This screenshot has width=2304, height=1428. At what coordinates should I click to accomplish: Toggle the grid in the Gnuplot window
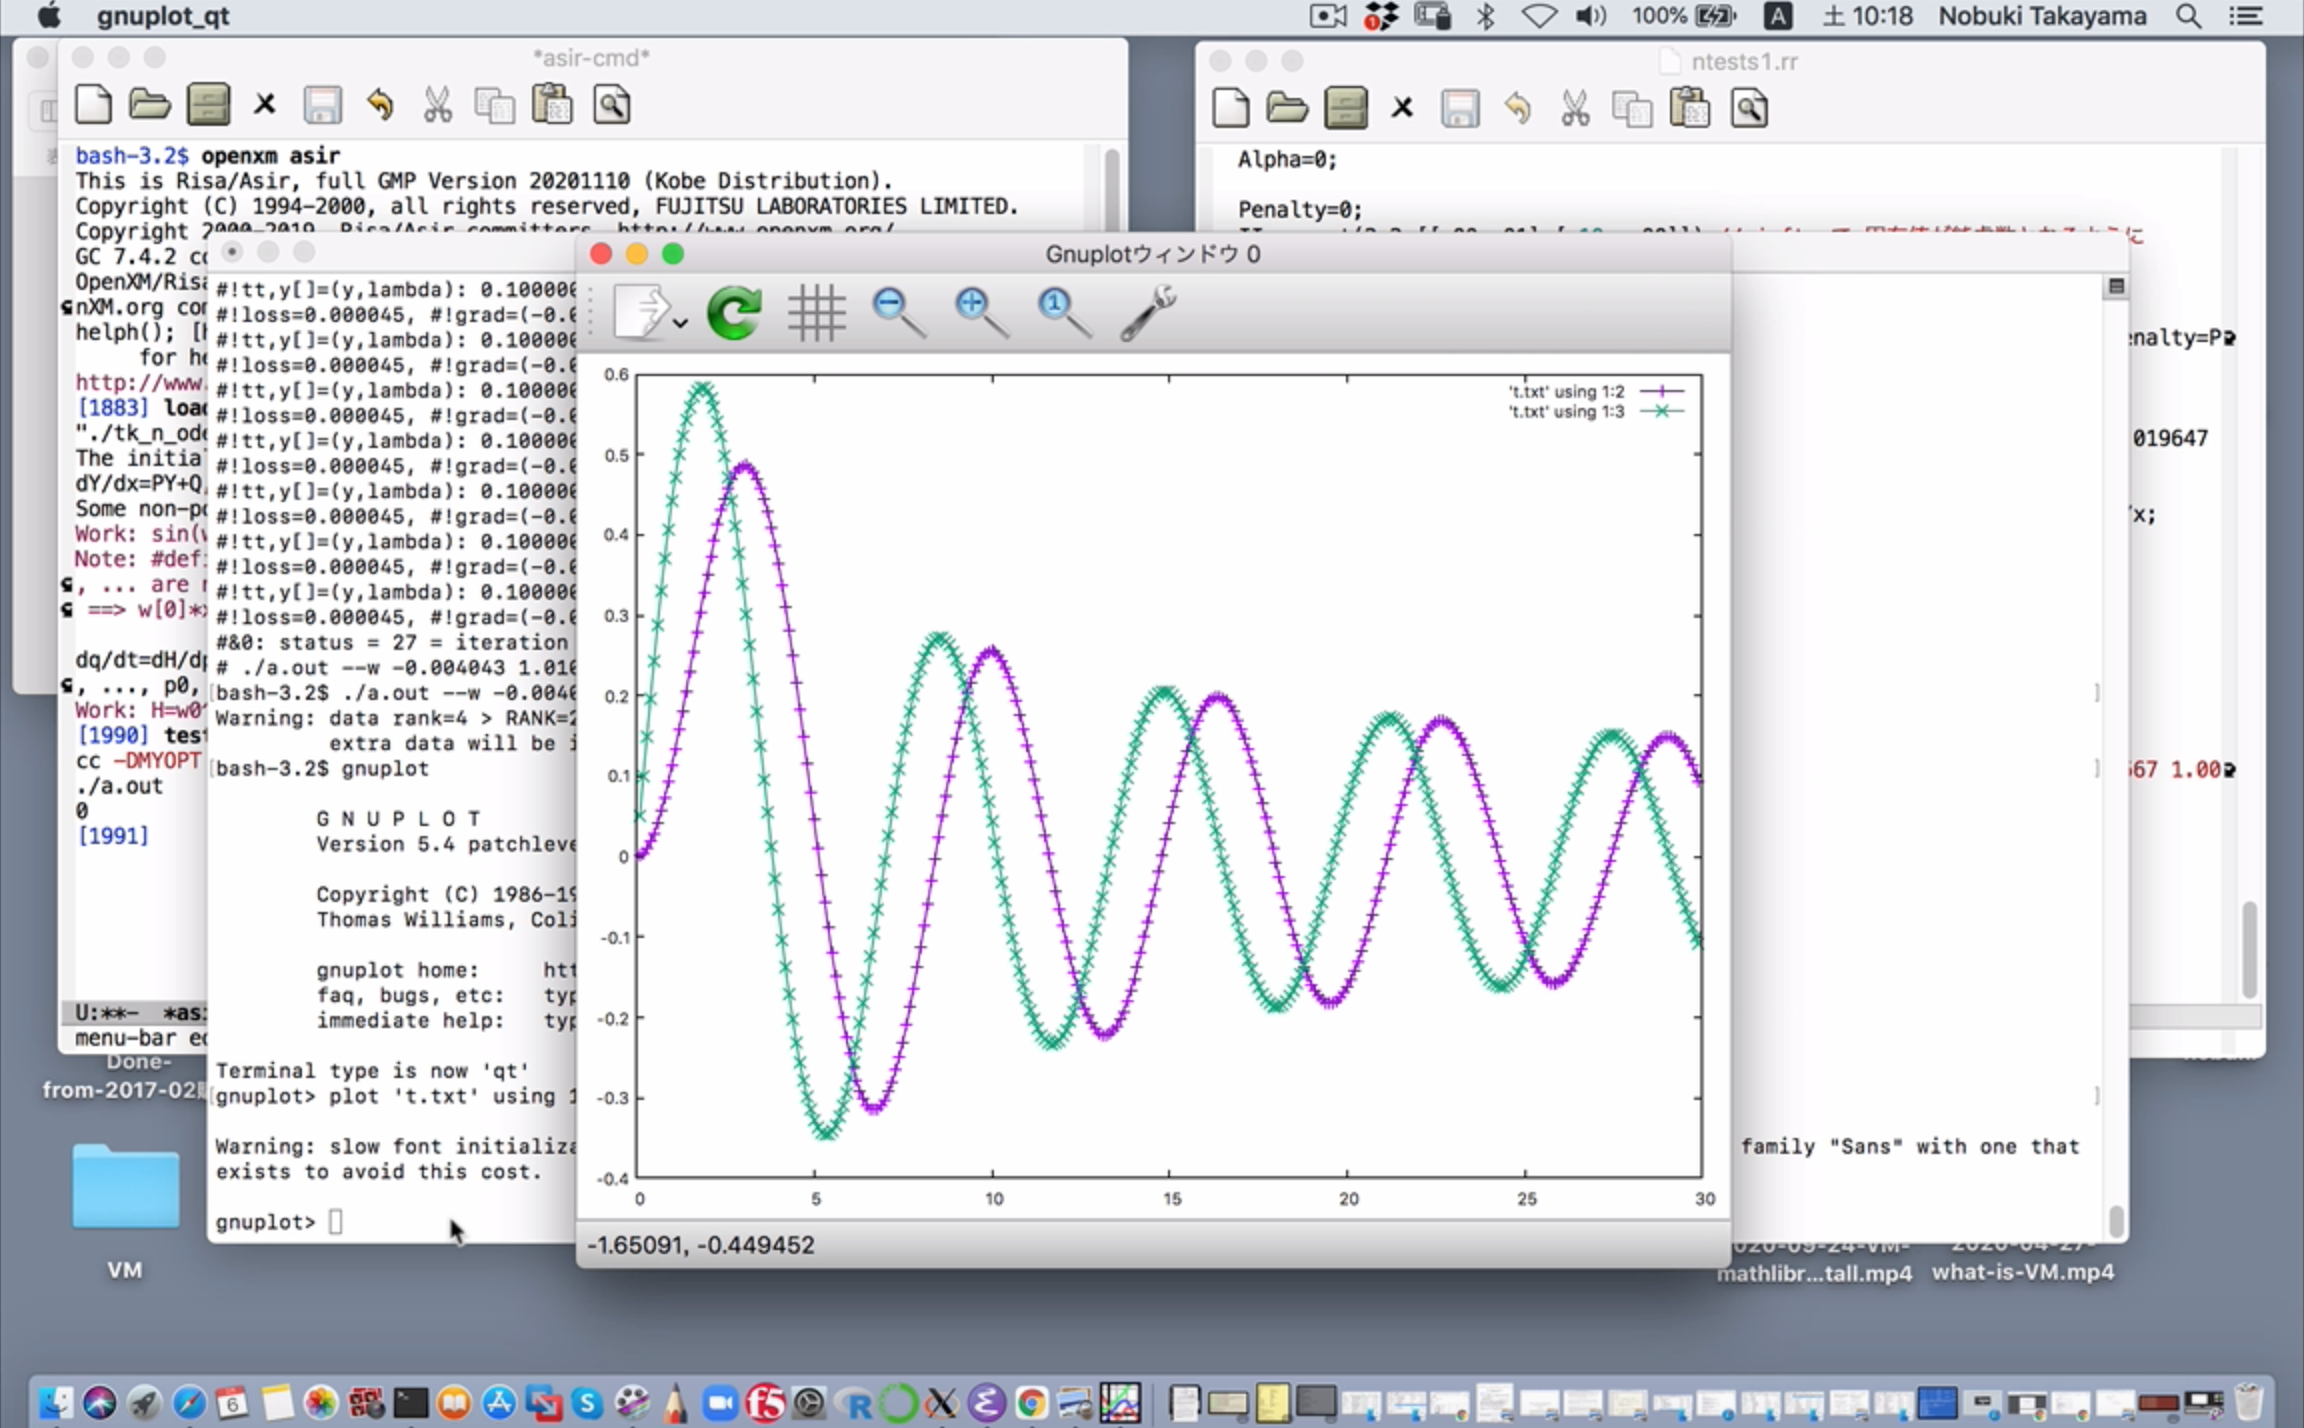coord(816,312)
